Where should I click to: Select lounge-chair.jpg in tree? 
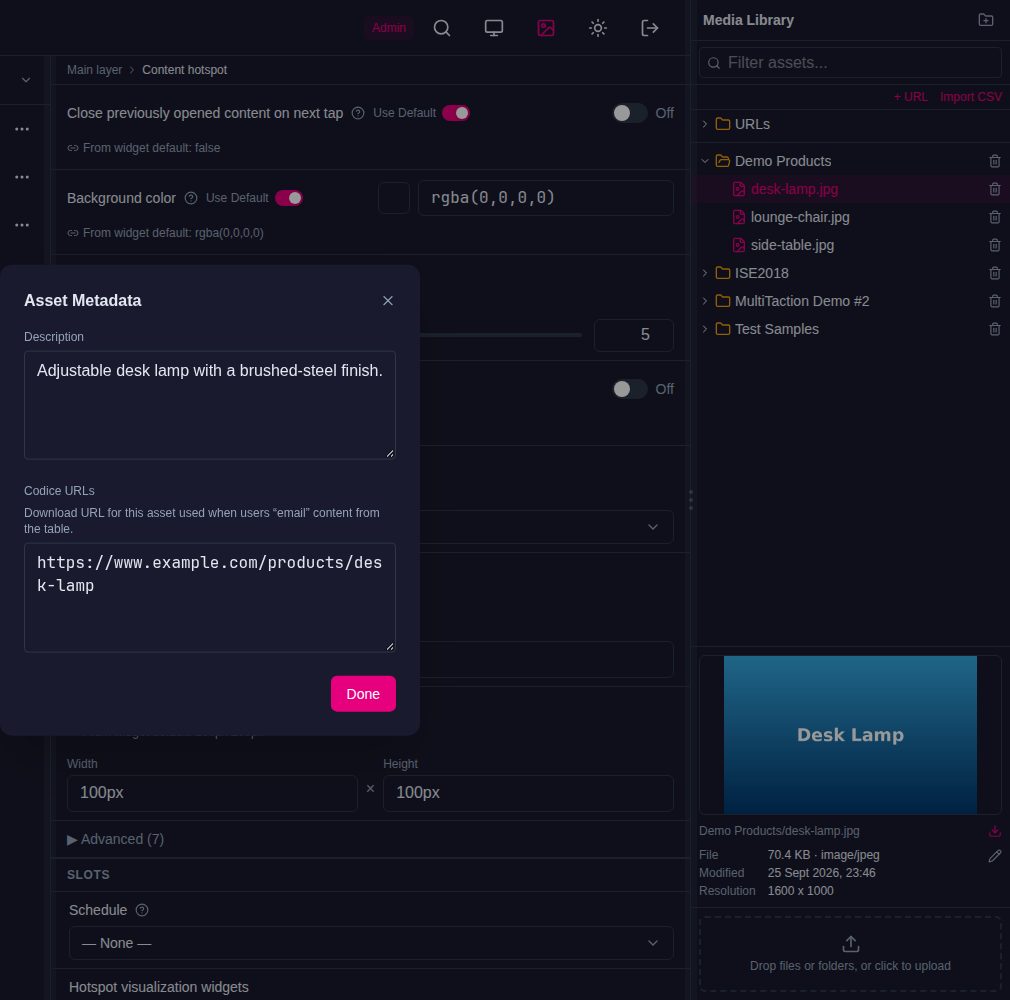point(799,217)
